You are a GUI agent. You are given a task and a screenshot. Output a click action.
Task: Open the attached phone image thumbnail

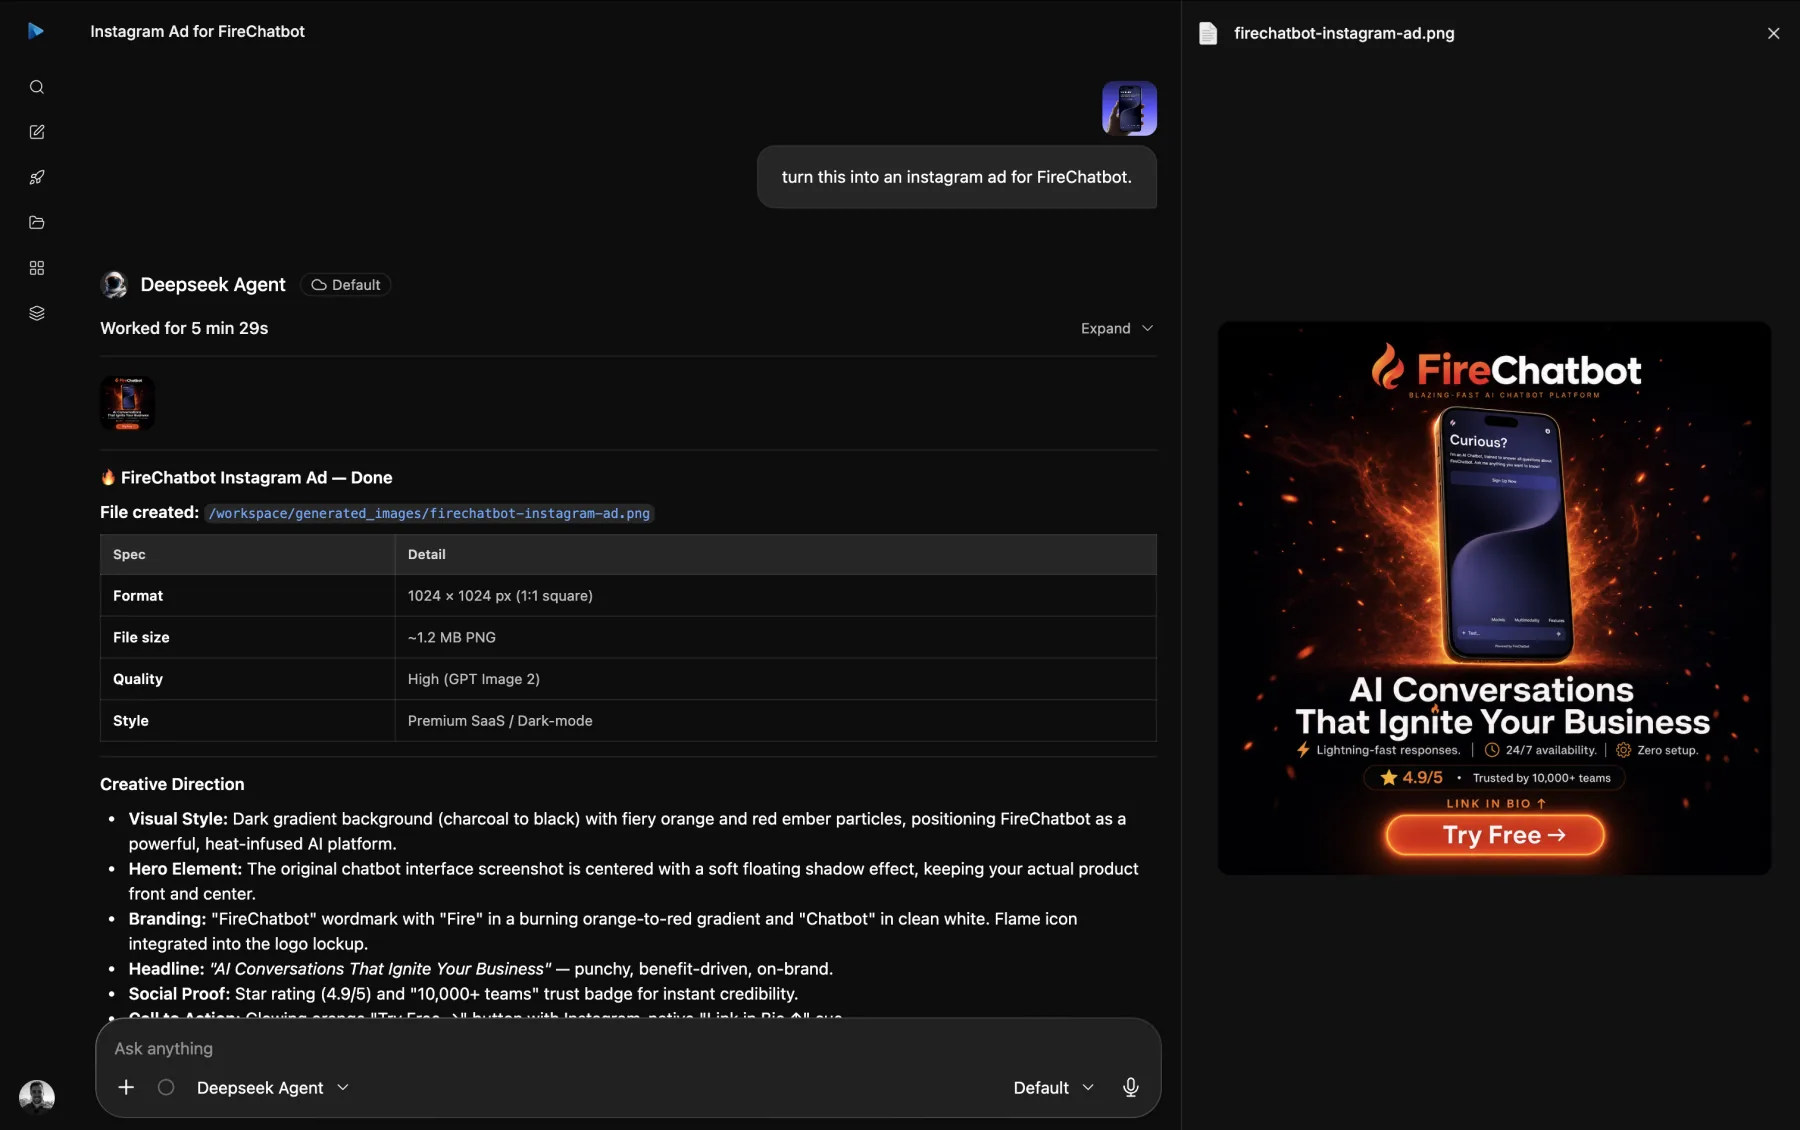click(x=1129, y=108)
